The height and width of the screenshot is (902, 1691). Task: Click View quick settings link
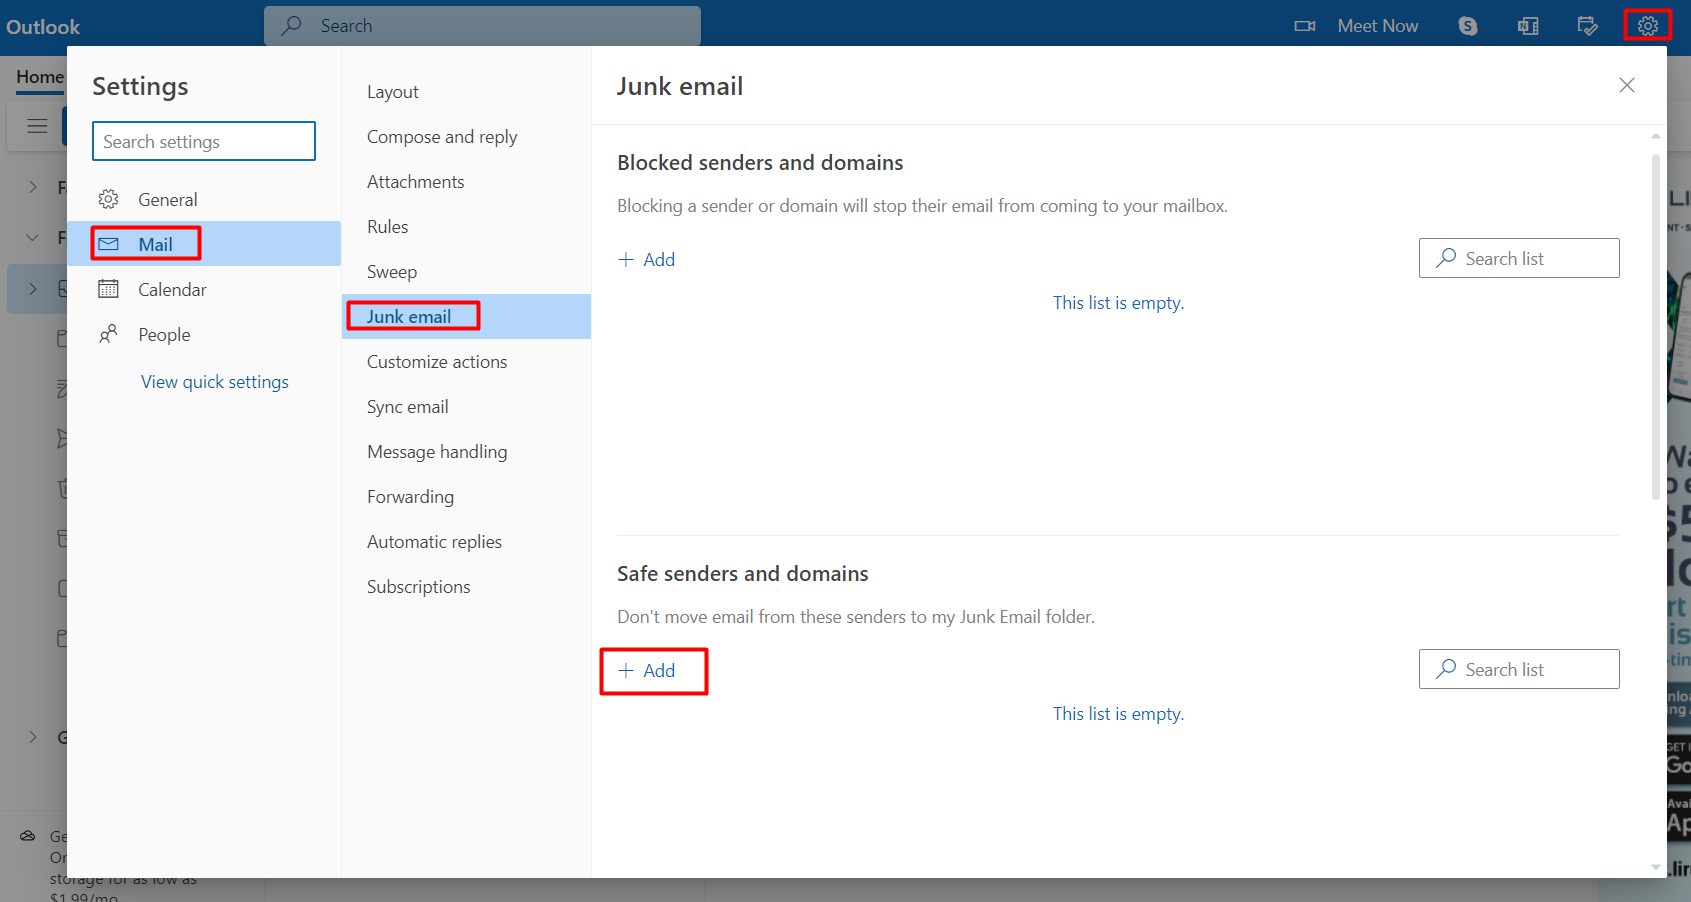(214, 382)
